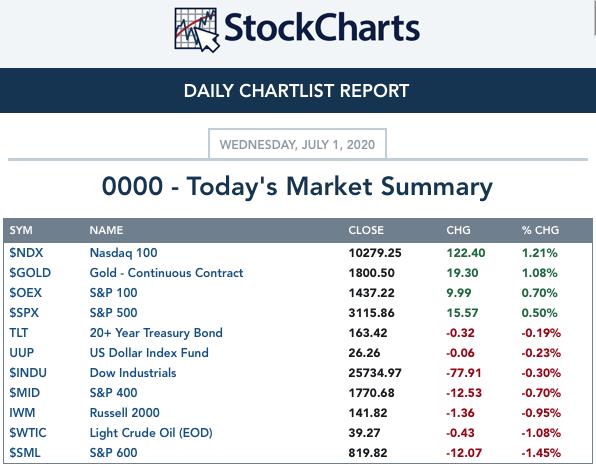The height and width of the screenshot is (467, 596).
Task: Select the TLT ticker symbol
Action: tap(19, 333)
